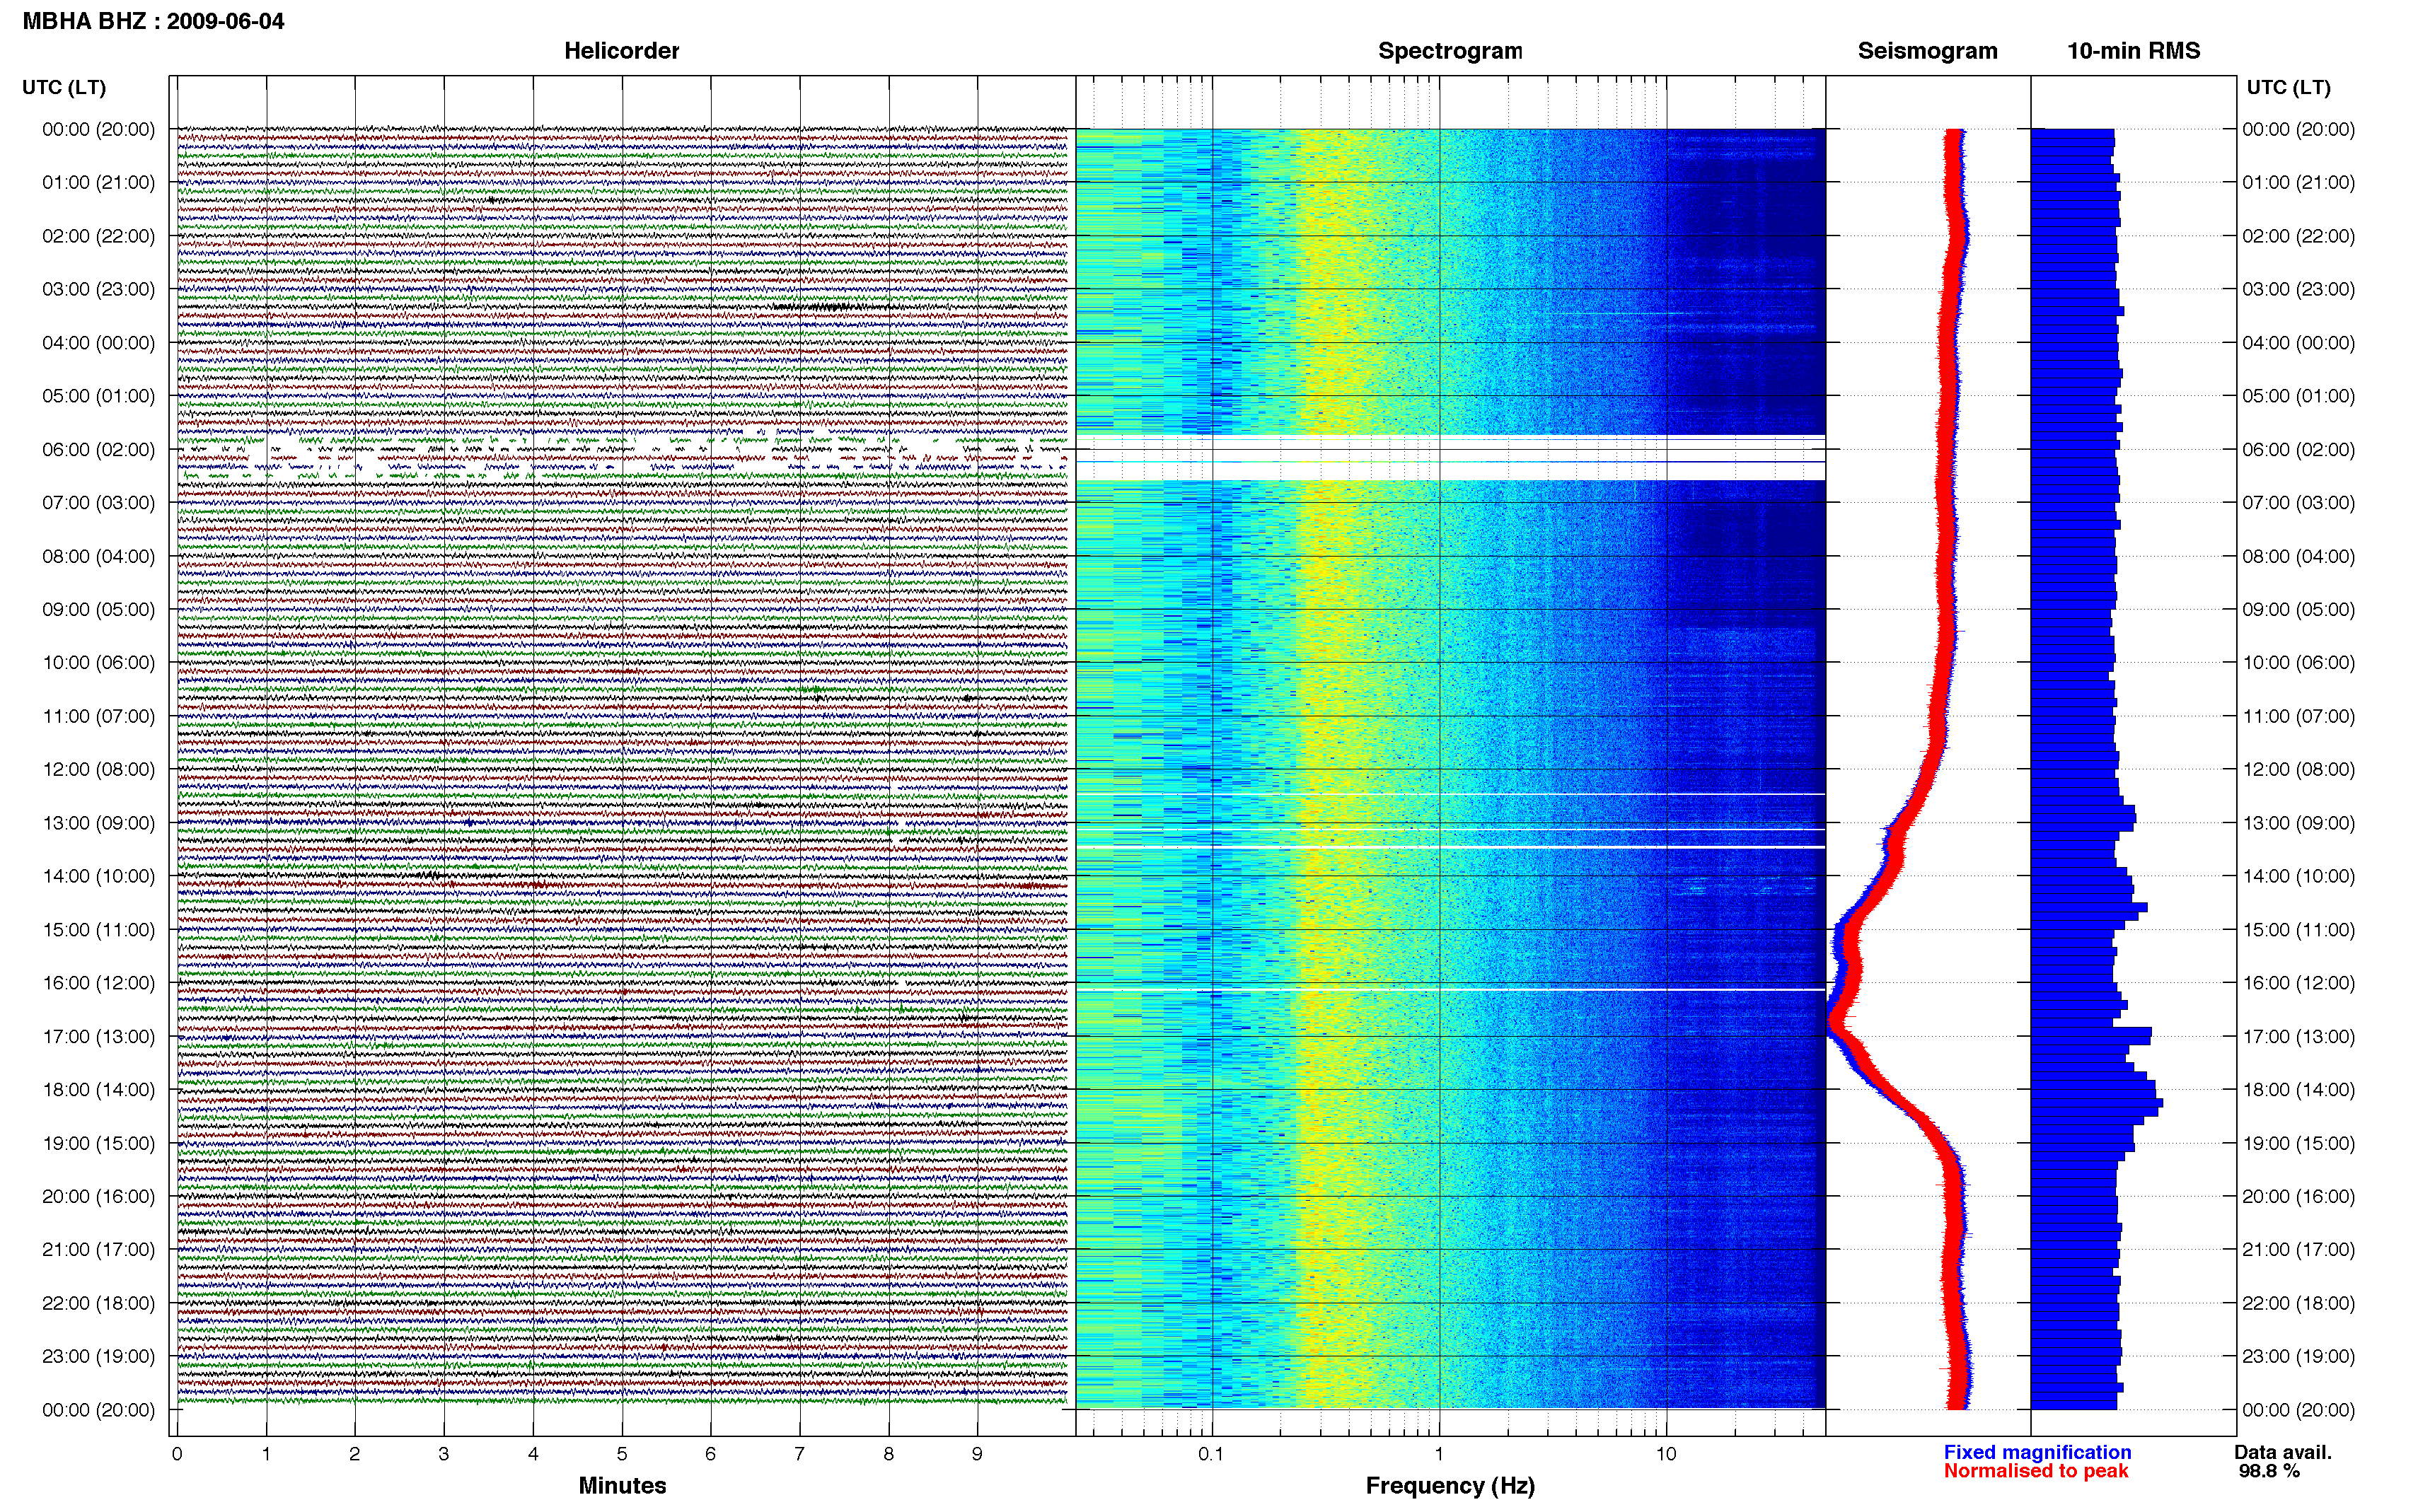2418x1512 pixels.
Task: Click left-axis time label '02:00 (22:00)'
Action: coord(99,236)
